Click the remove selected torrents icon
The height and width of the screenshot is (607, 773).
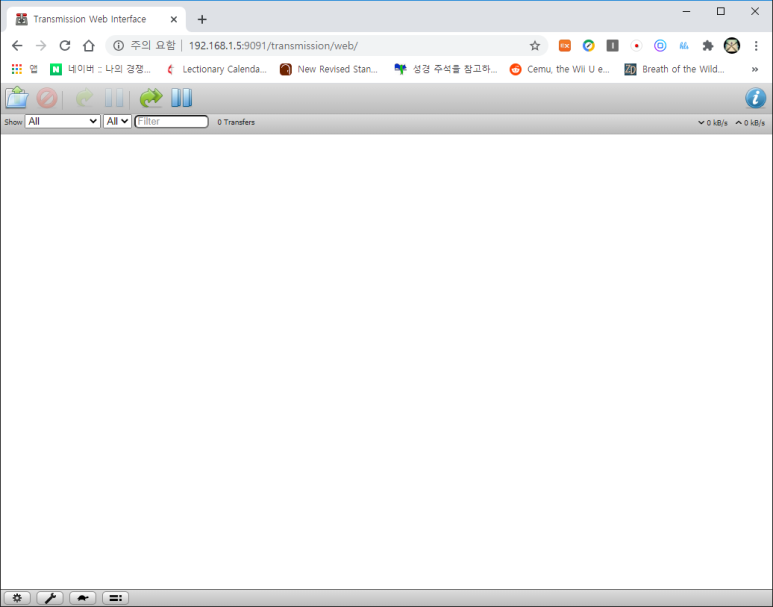47,98
